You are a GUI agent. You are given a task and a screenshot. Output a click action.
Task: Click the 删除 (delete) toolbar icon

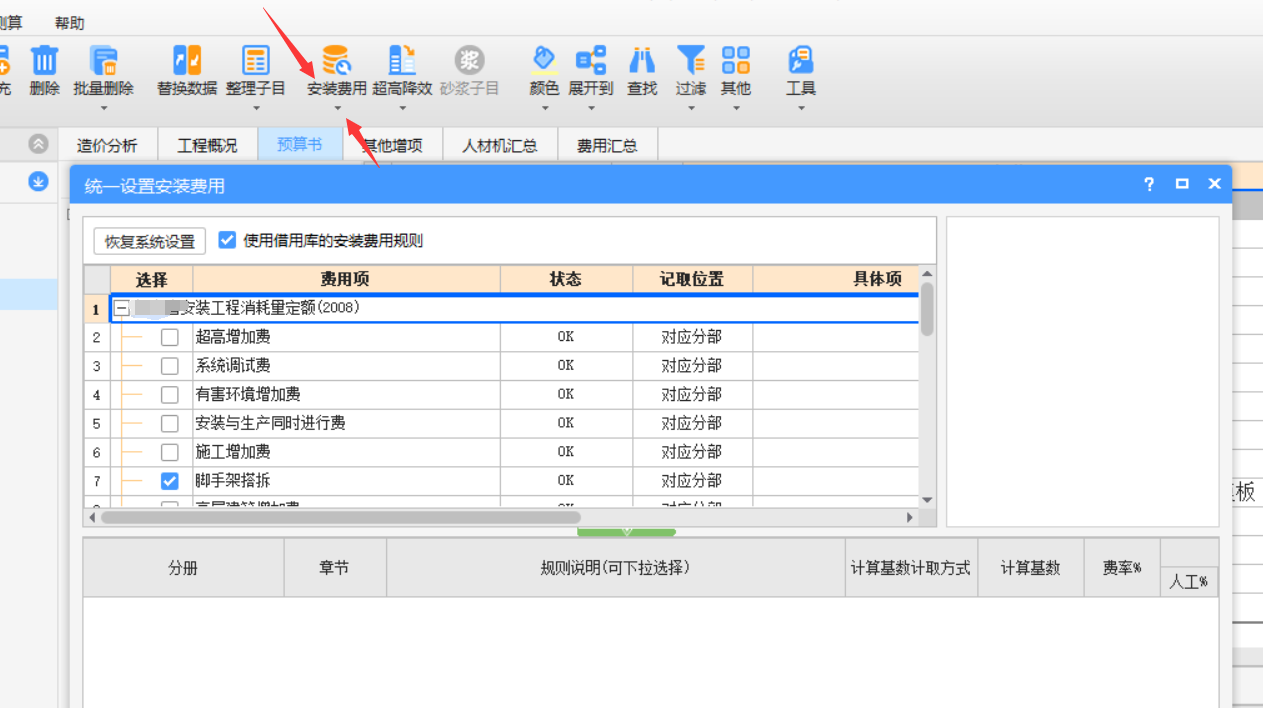pos(45,60)
